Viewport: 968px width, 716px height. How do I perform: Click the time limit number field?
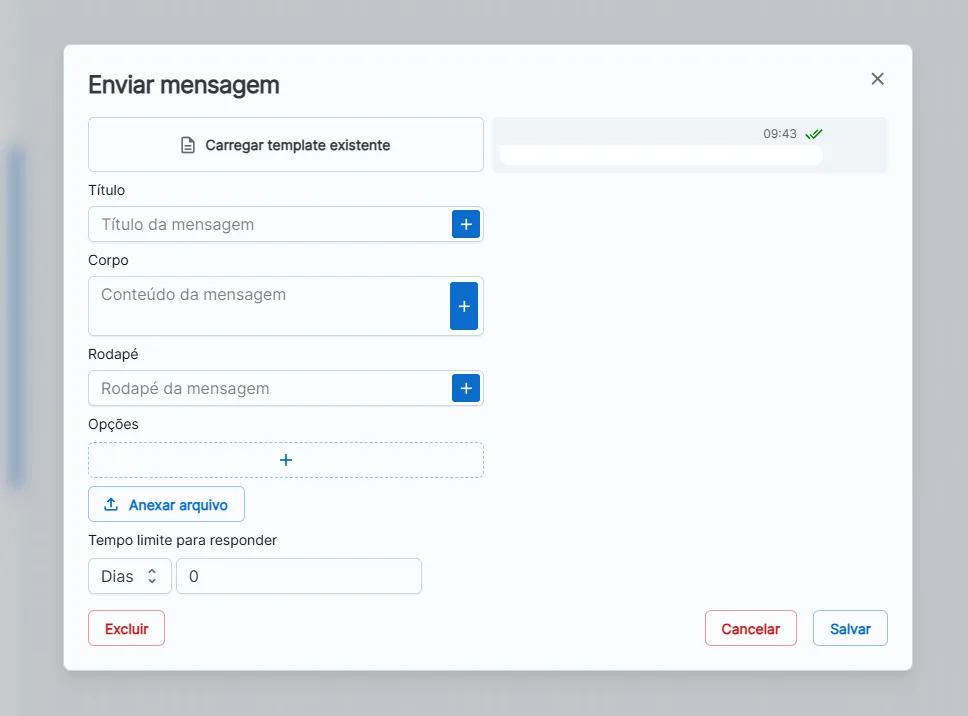(x=299, y=576)
